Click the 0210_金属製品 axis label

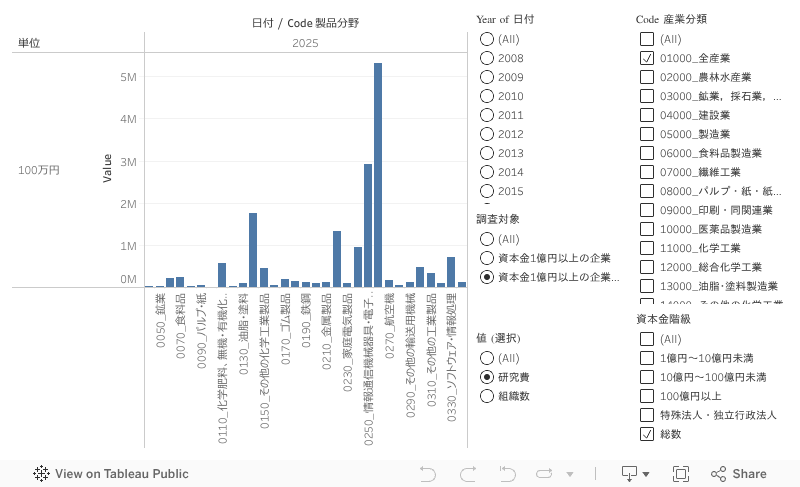pyautogui.click(x=327, y=331)
